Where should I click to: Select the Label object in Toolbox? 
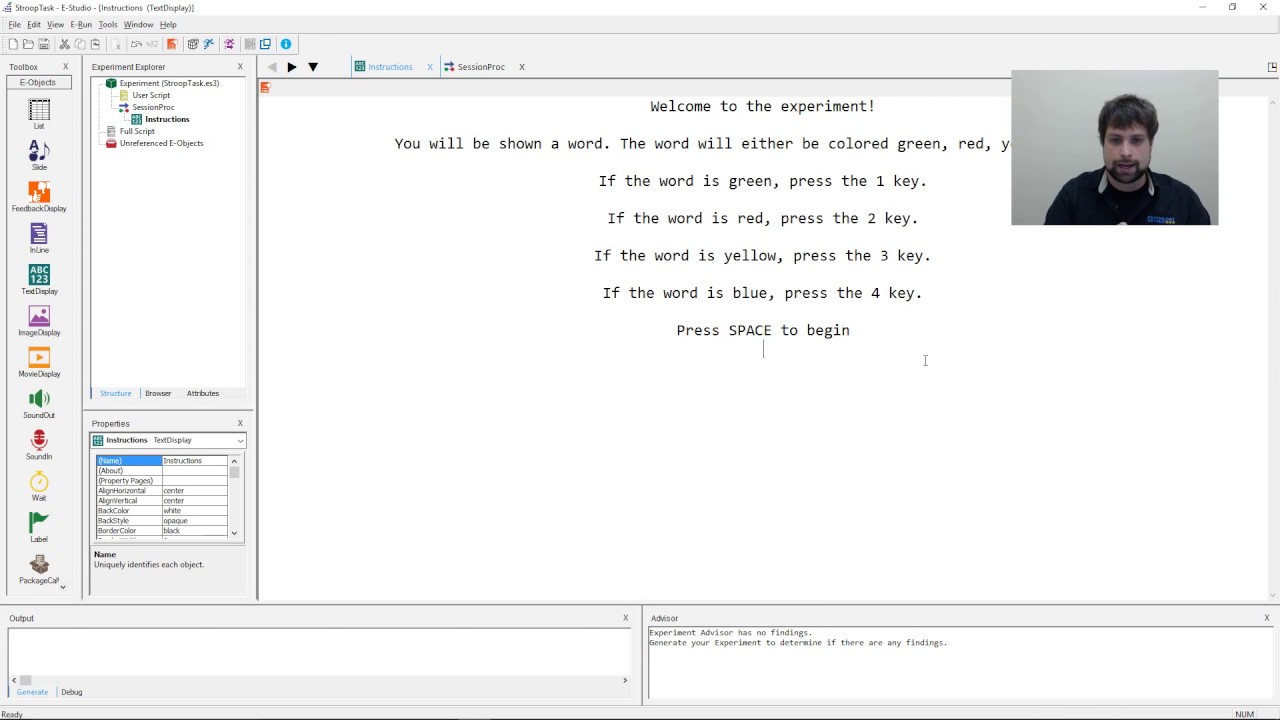coord(39,527)
